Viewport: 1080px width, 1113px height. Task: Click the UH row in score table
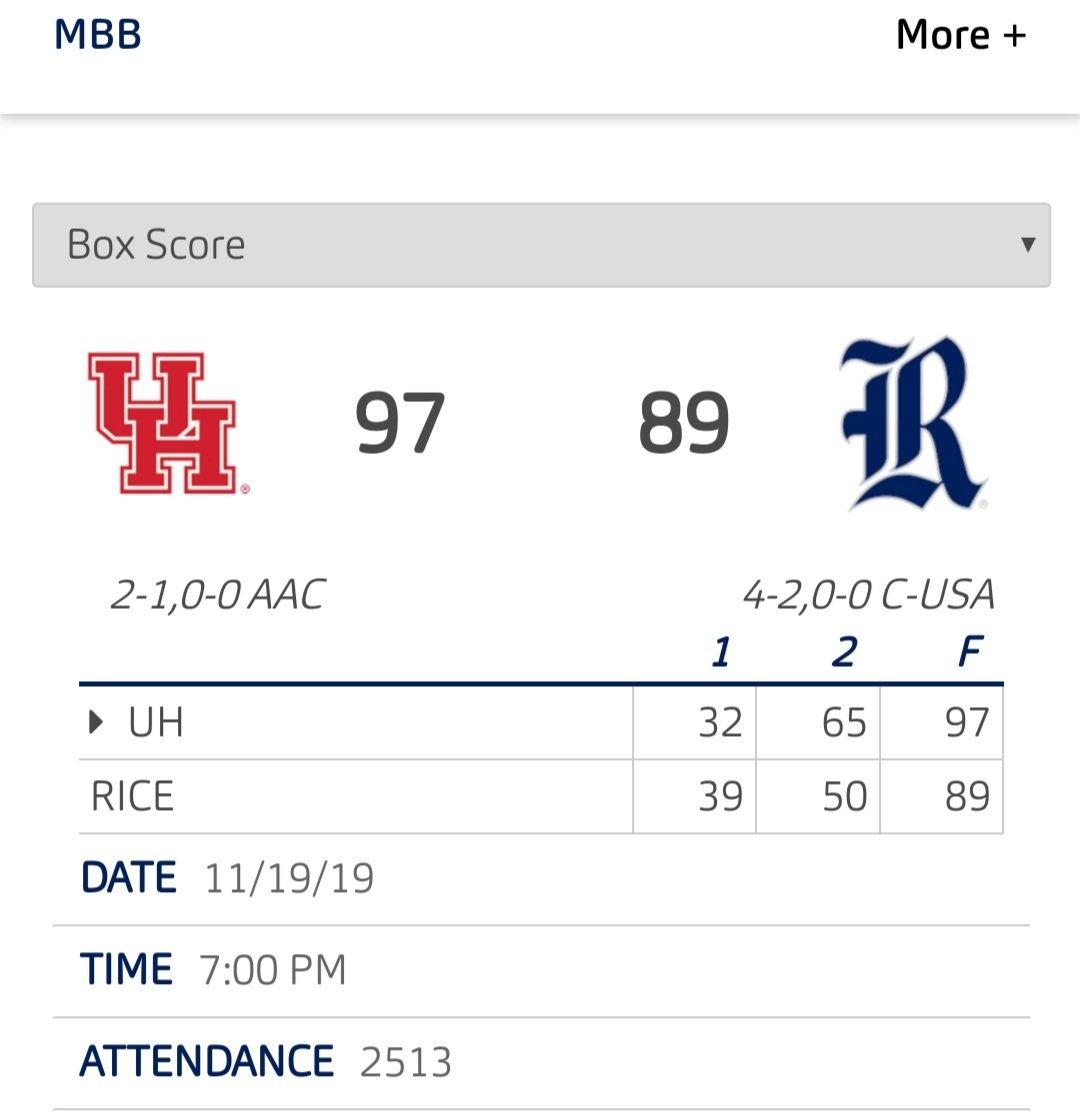click(541, 723)
